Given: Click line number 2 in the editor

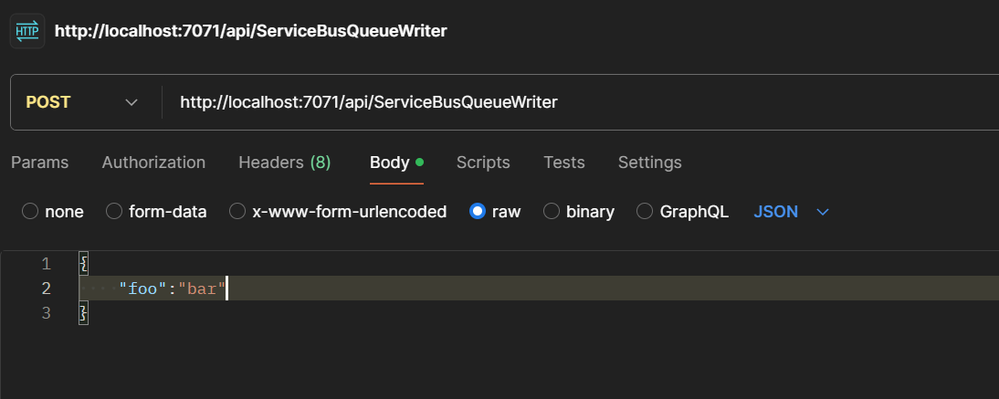Looking at the screenshot, I should coord(45,288).
